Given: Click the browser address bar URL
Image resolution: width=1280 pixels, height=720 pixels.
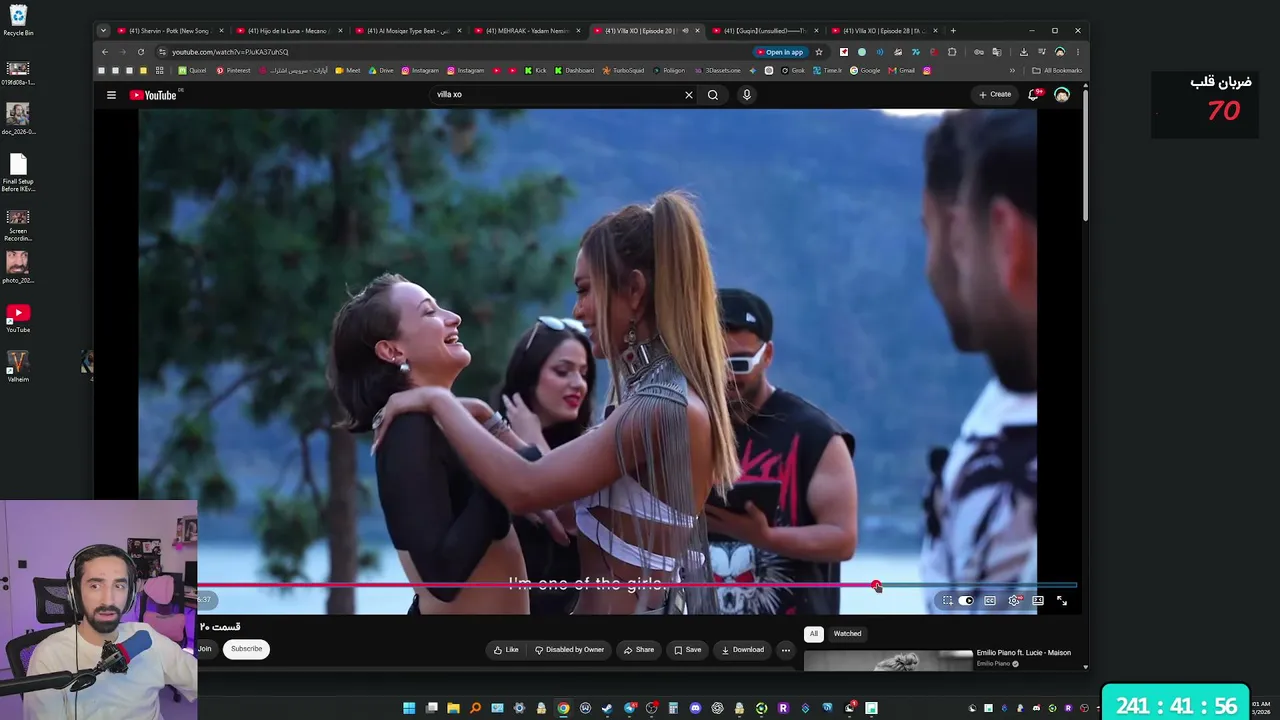Looking at the screenshot, I should pos(230,52).
